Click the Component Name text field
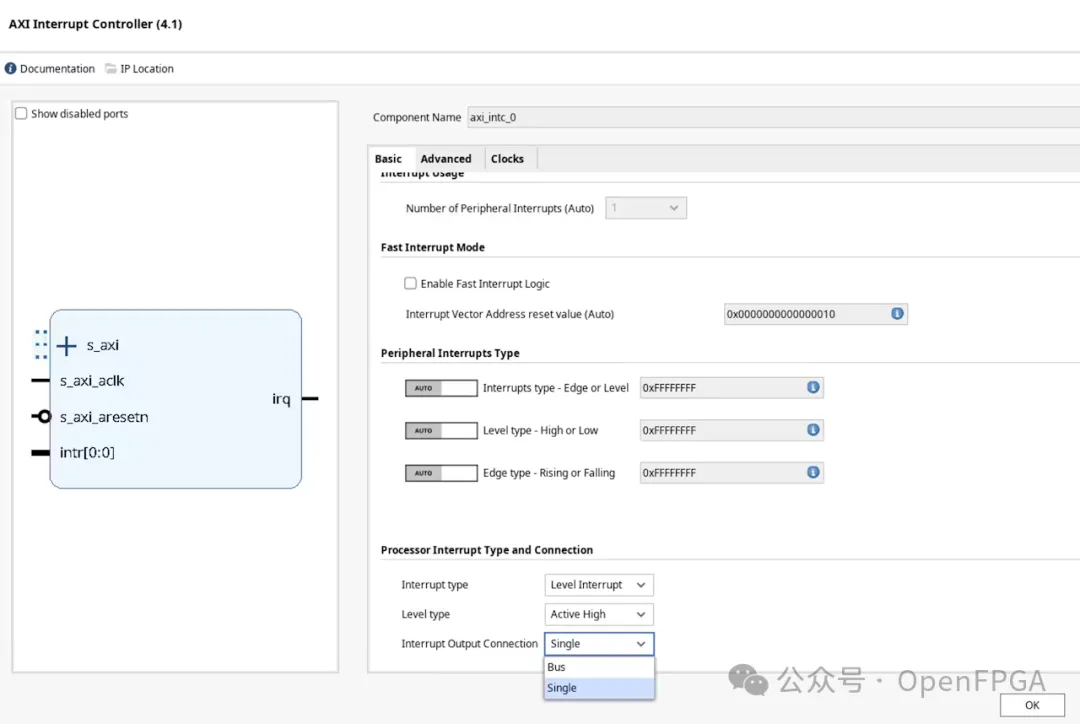Screen dimensions: 1080x724 click(770, 118)
